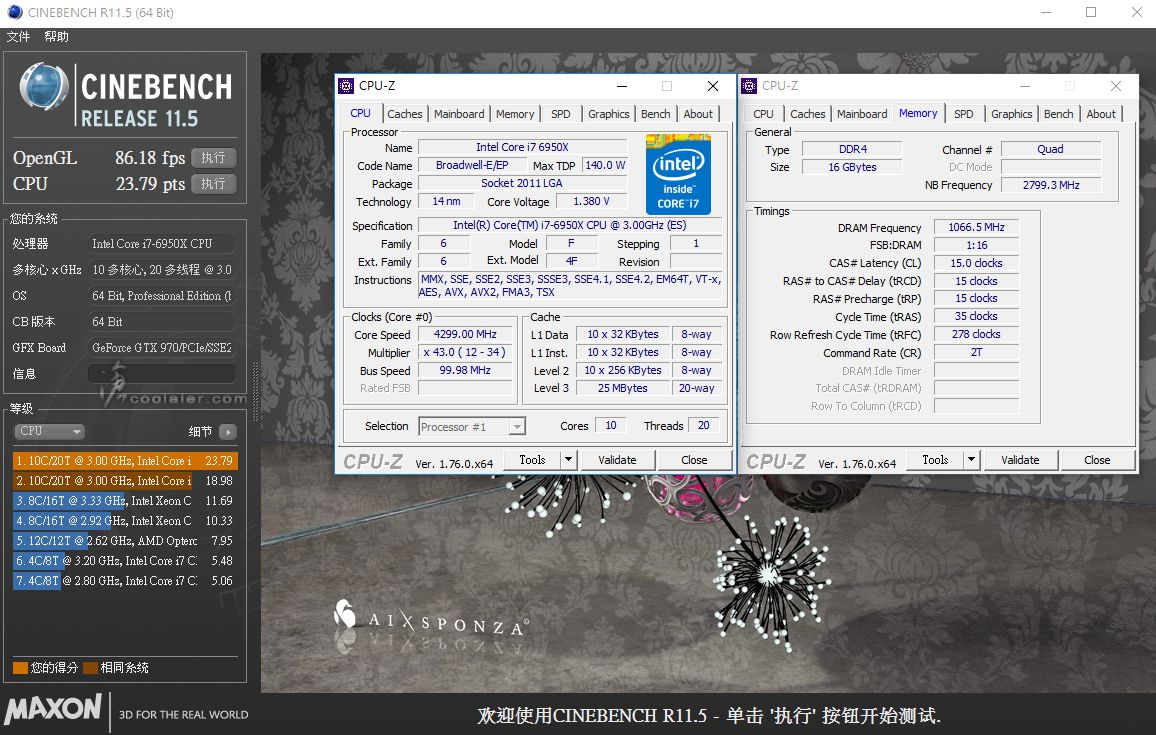This screenshot has height=735, width=1156.
Task: Select the CPU tab in right CPU-Z window
Action: 764,114
